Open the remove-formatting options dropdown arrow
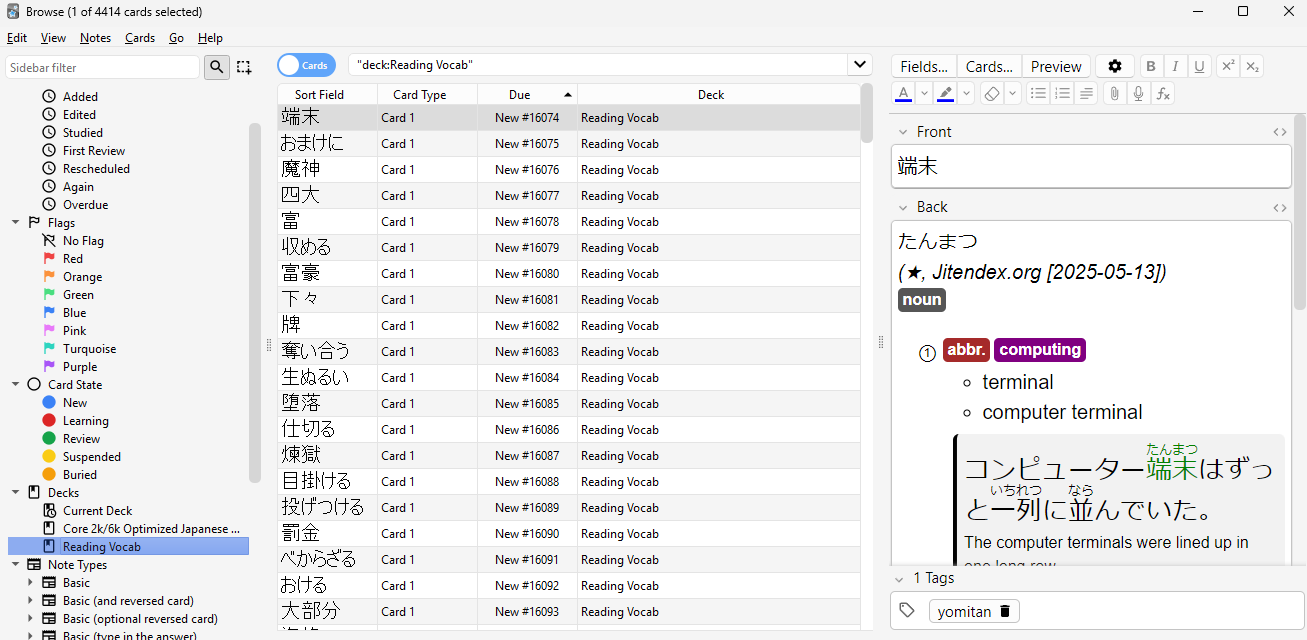Screen dimensions: 1307x640 click(1013, 93)
